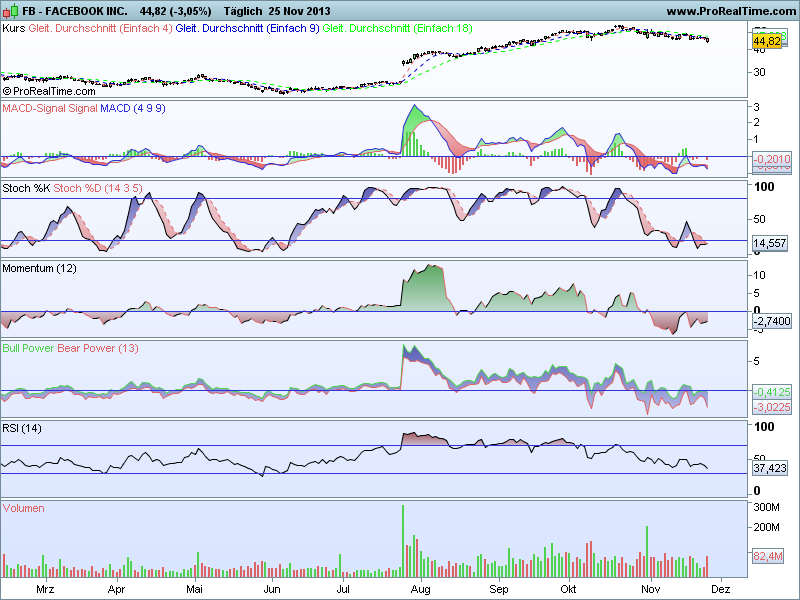This screenshot has height=600, width=800.
Task: Click the Bear Power value -3,0225
Action: (x=772, y=407)
